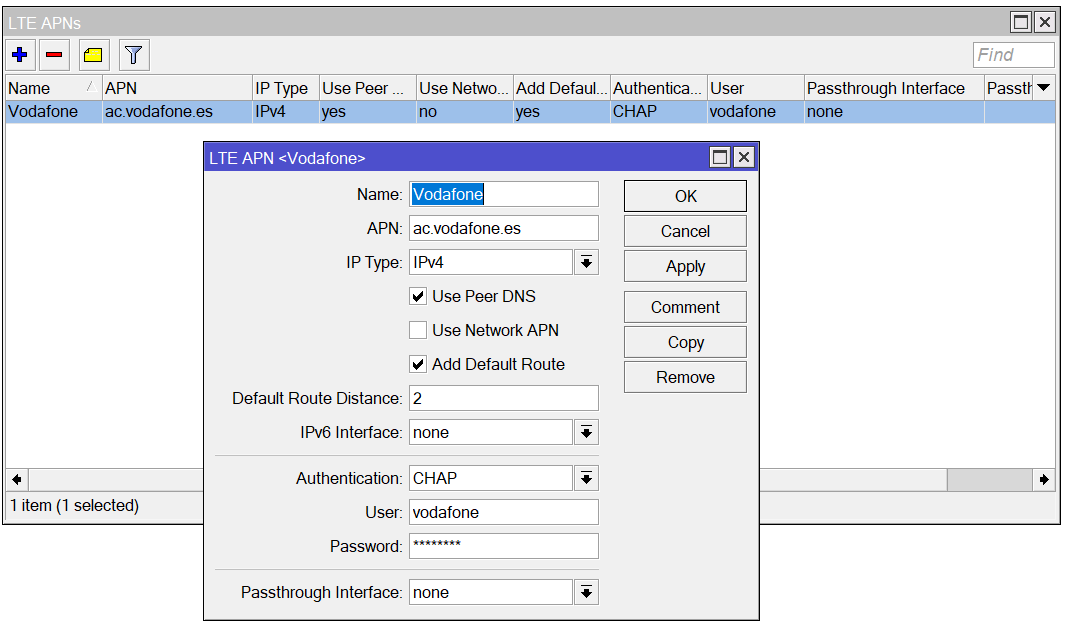Open the Authentication dropdown

(x=586, y=478)
